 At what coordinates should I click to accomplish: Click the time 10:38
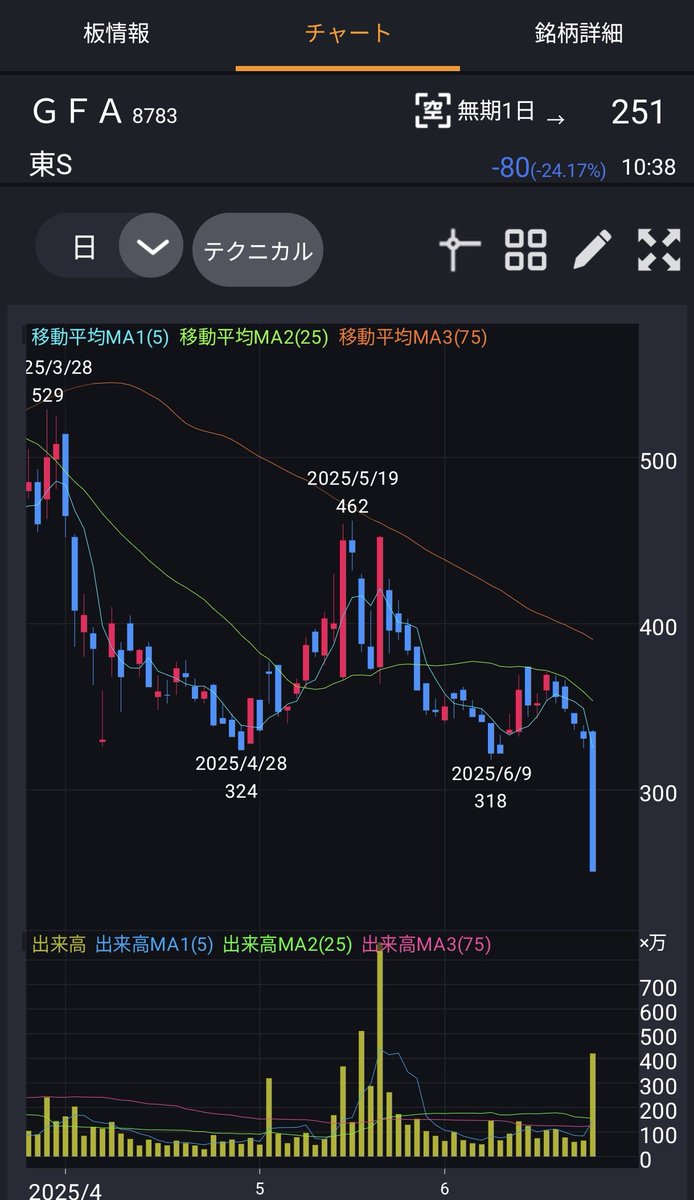649,167
